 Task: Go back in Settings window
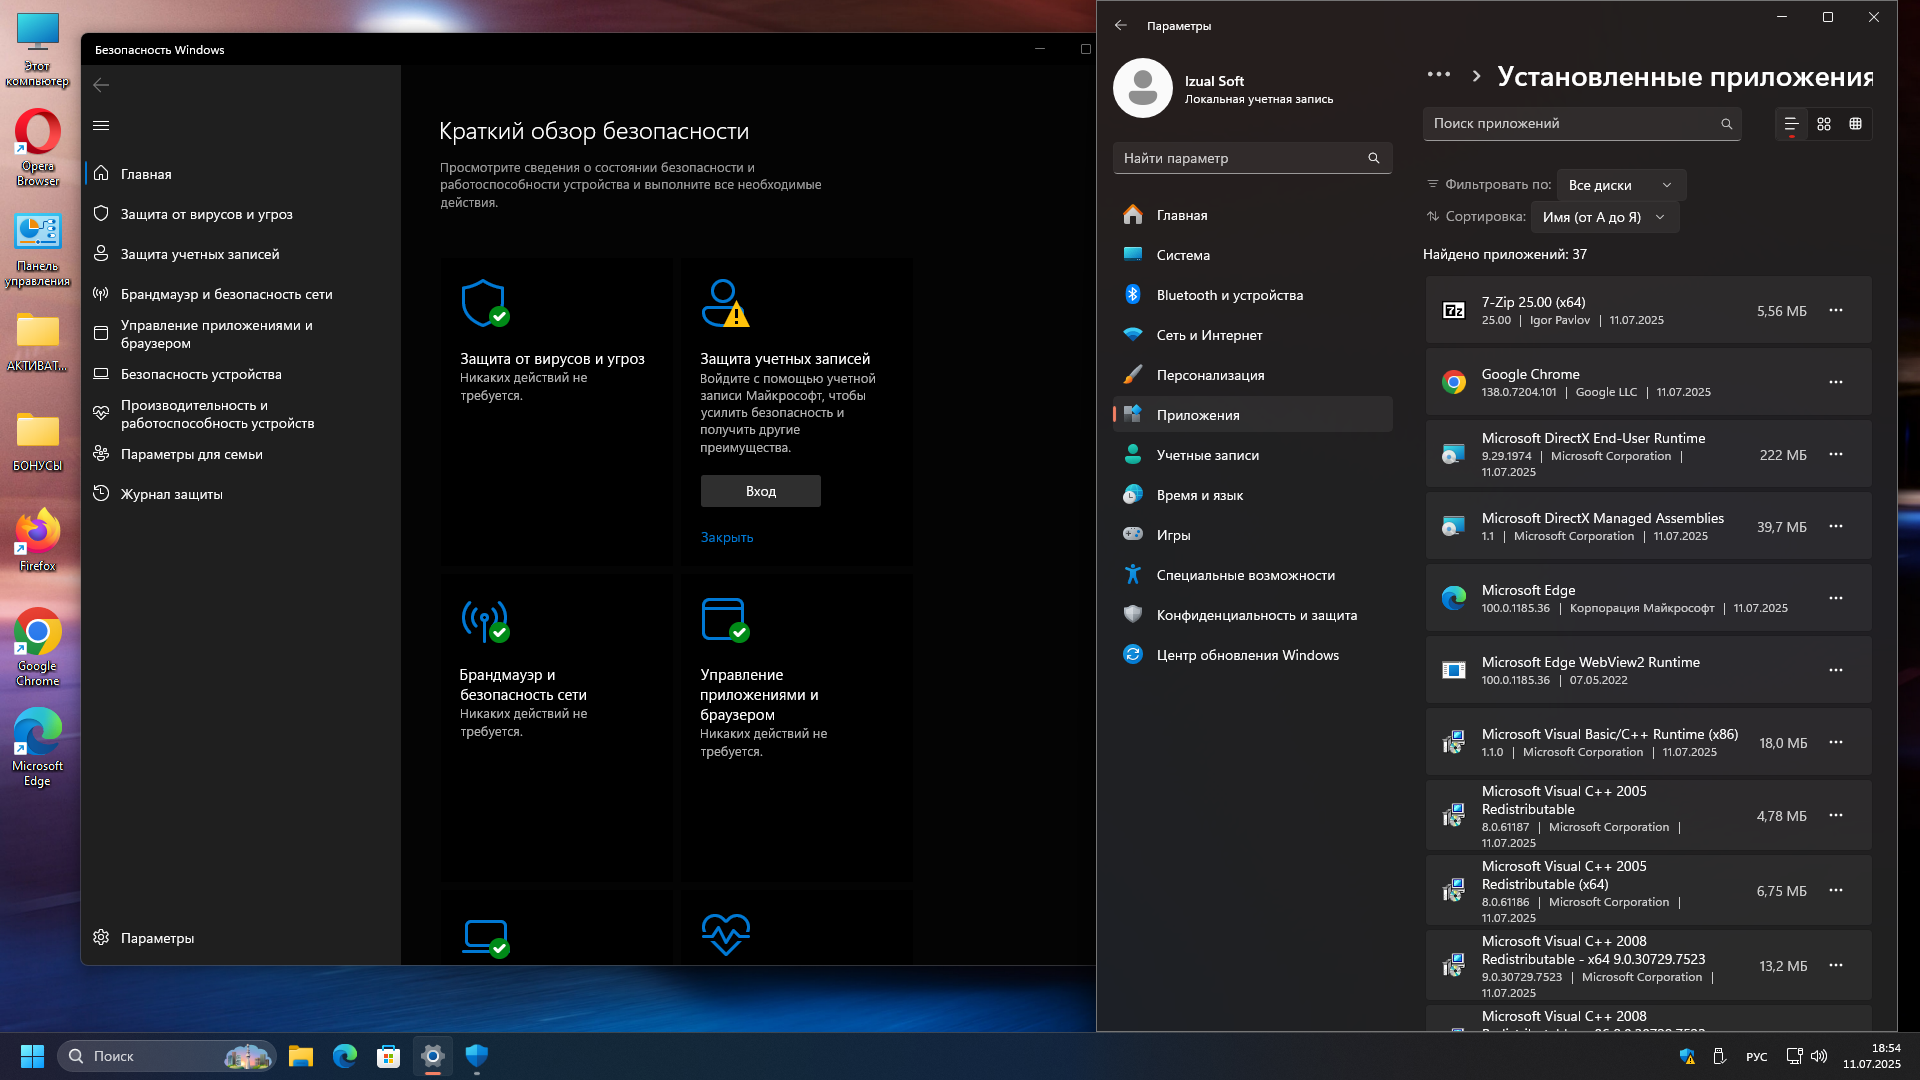click(x=1121, y=25)
